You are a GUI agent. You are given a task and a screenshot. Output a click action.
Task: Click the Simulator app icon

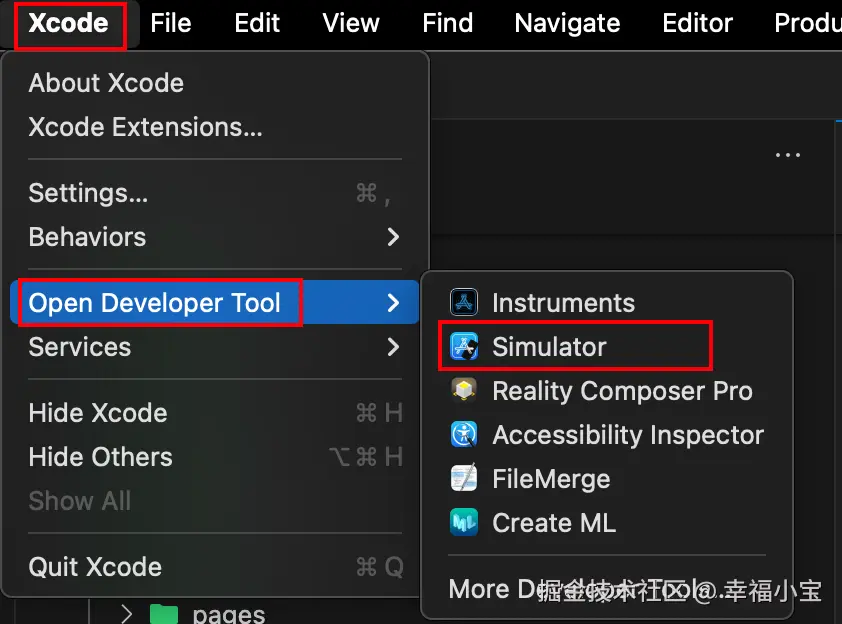click(465, 347)
